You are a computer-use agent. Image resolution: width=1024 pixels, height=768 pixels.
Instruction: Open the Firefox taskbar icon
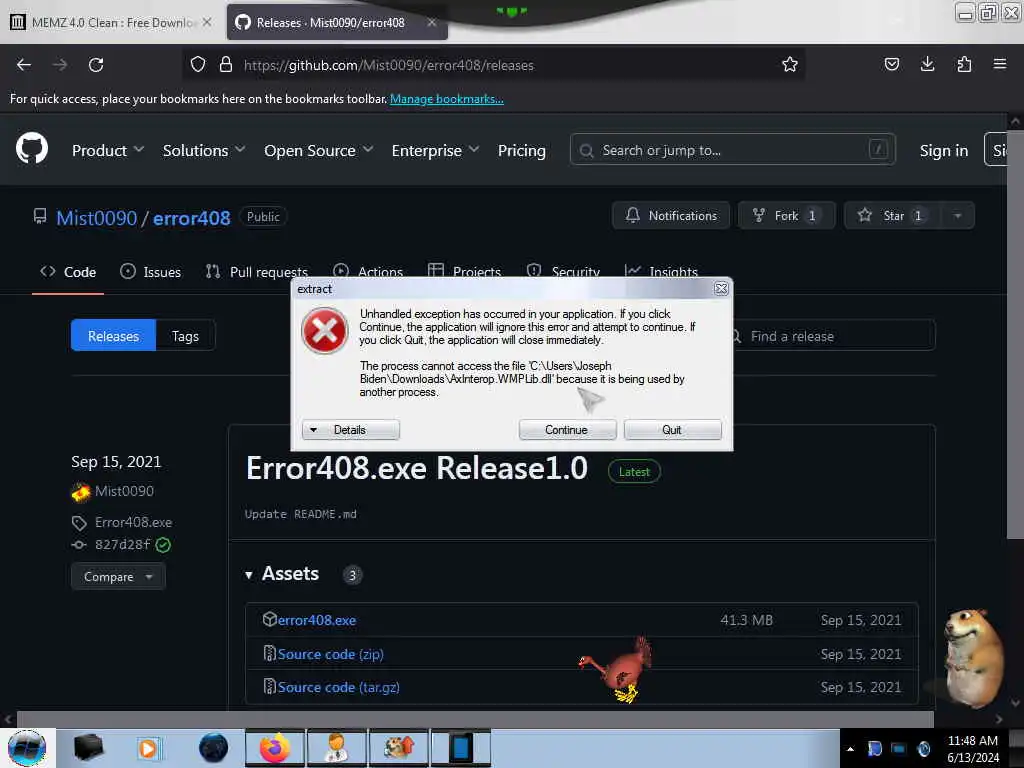click(275, 747)
